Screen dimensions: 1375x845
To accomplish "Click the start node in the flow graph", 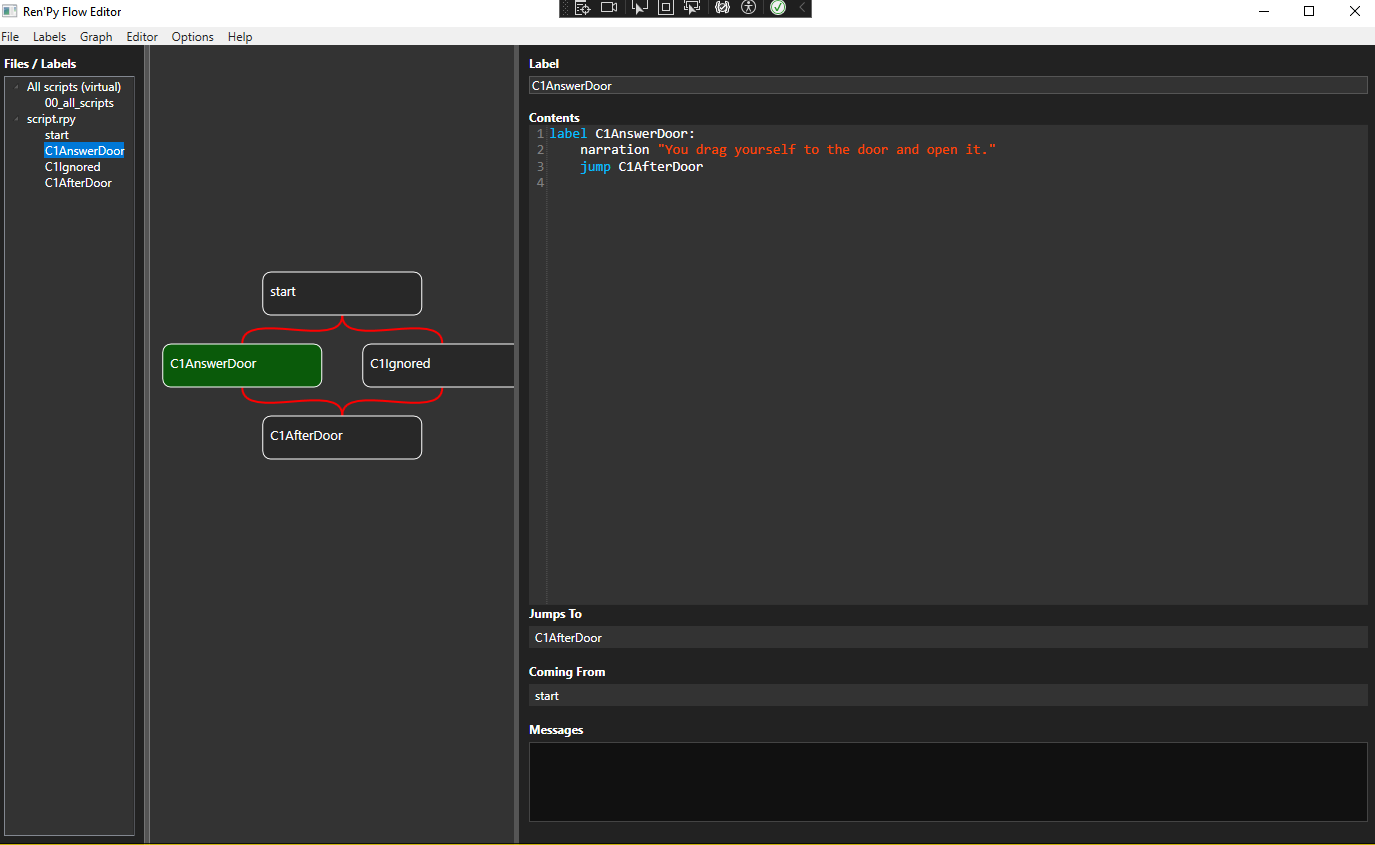I will pyautogui.click(x=341, y=293).
